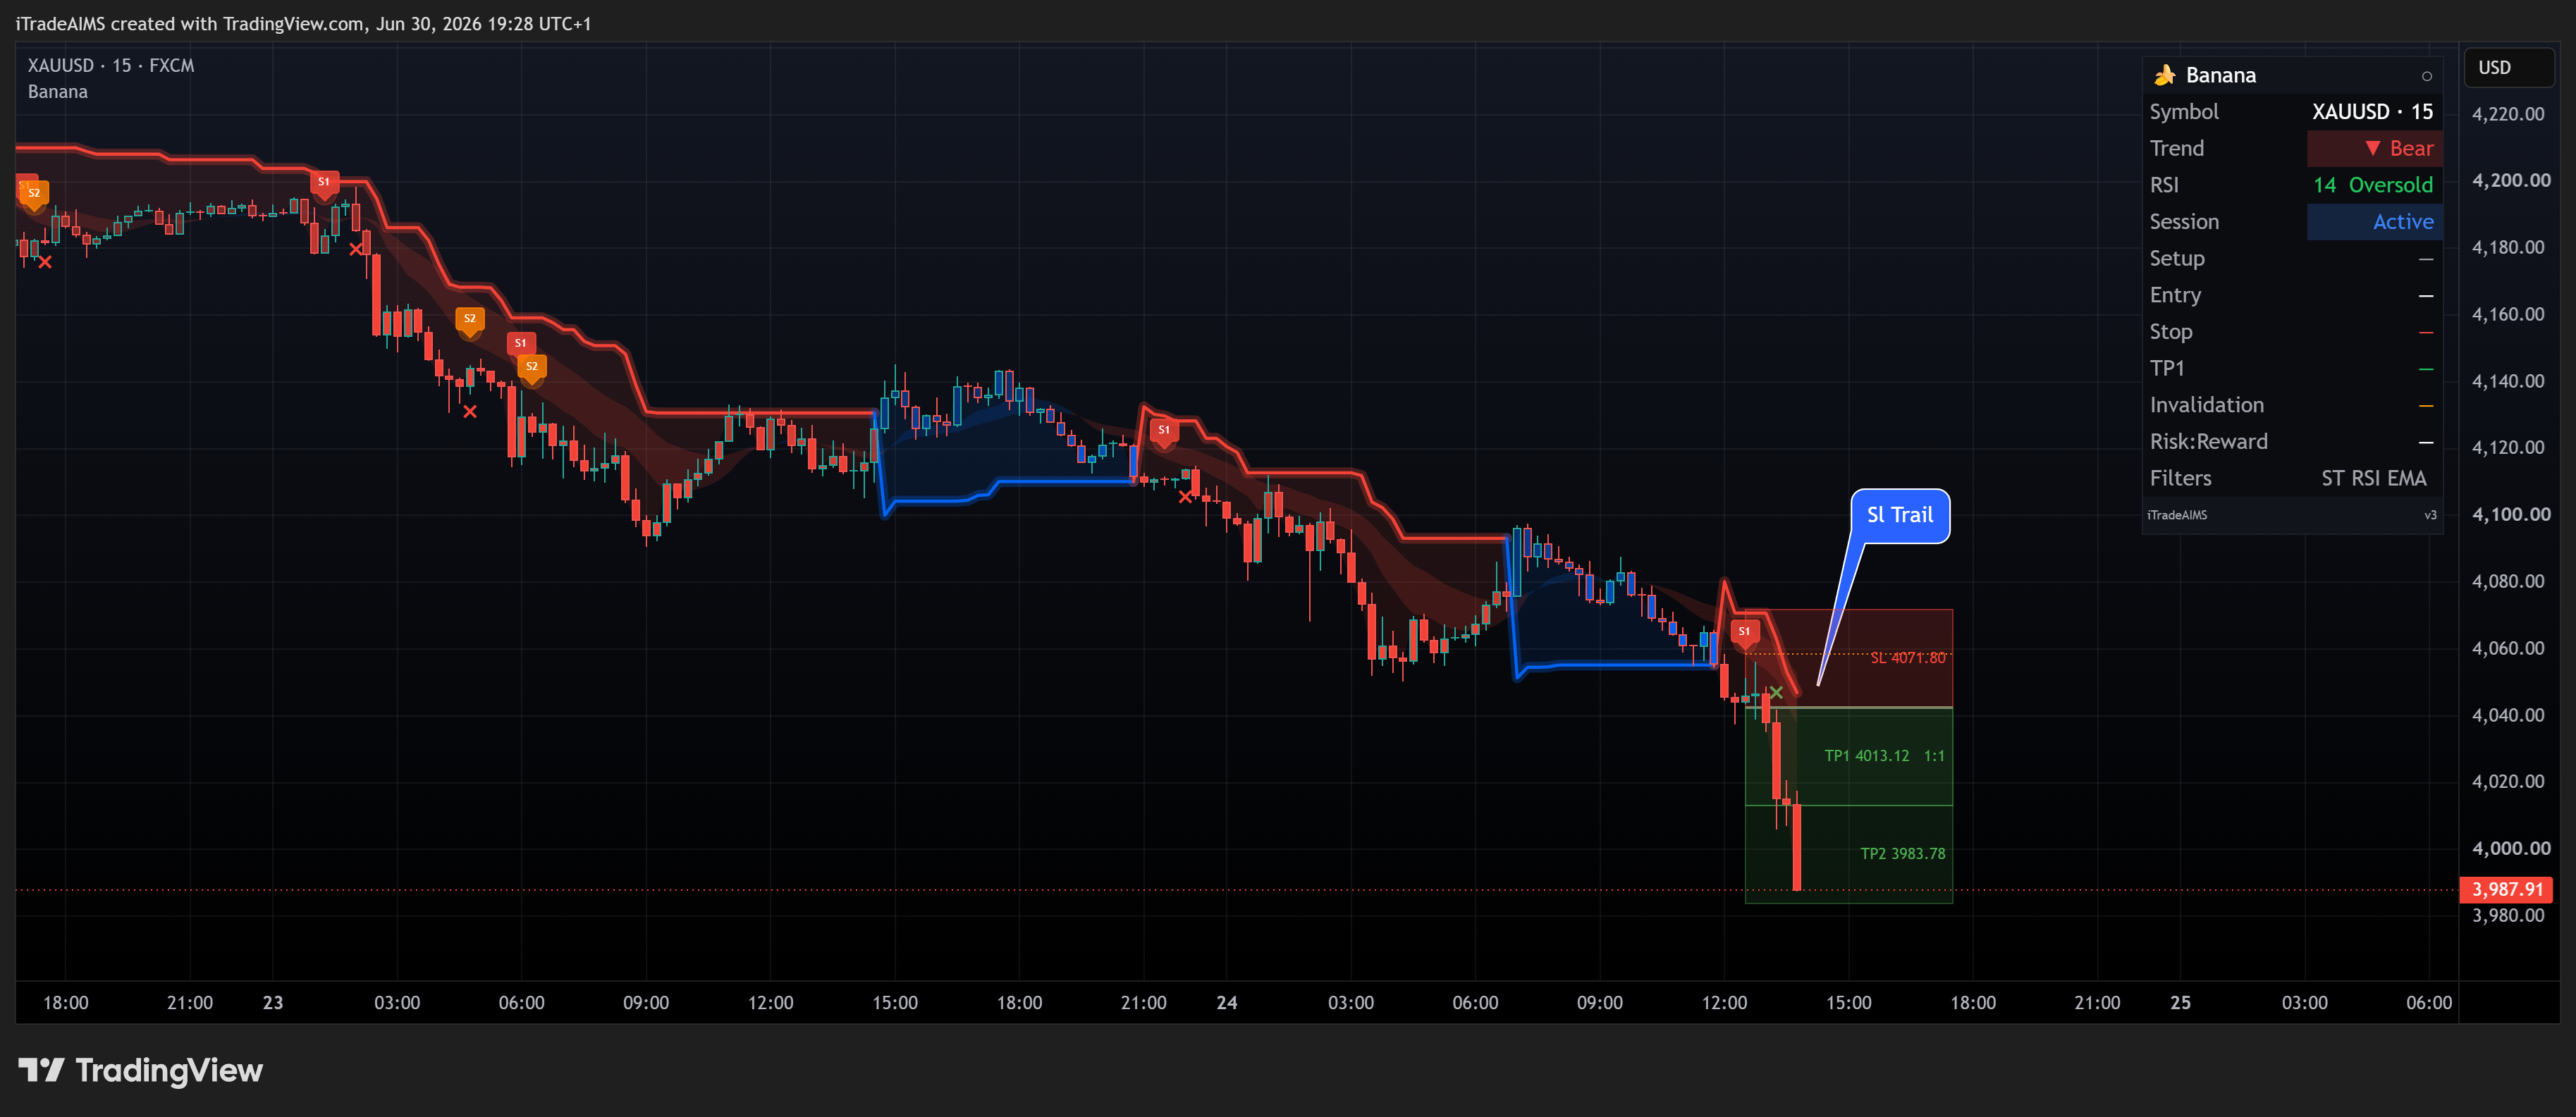Click the date label 25 on the time axis
2576x1117 pixels.
2181,1002
